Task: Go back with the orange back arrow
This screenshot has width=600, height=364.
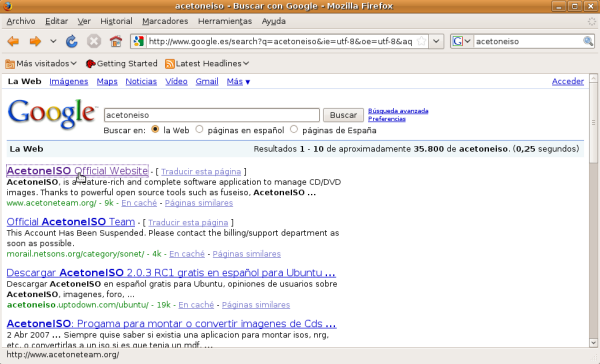Action: [13, 41]
